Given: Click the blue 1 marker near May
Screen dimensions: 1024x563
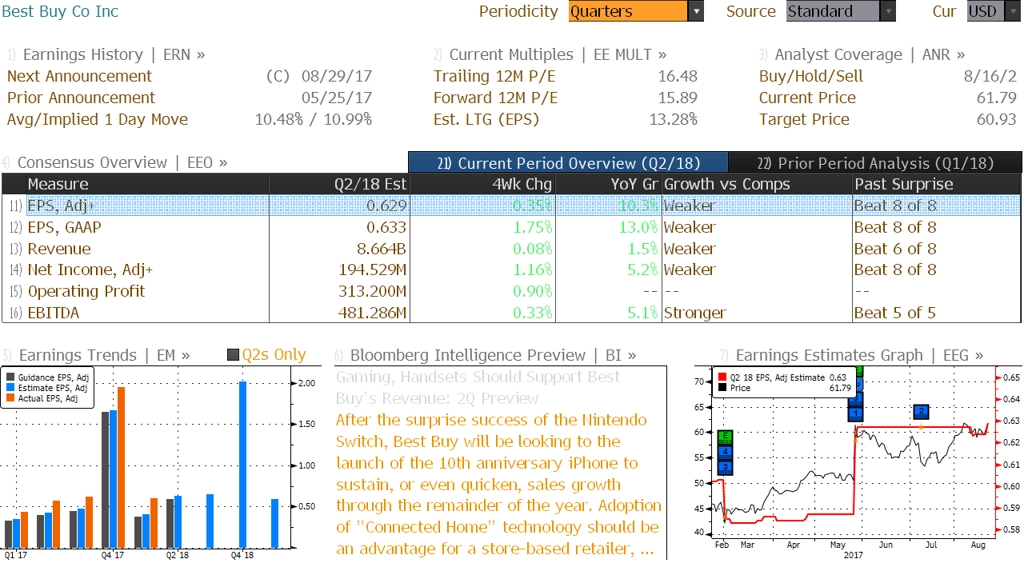Looking at the screenshot, I should (856, 413).
